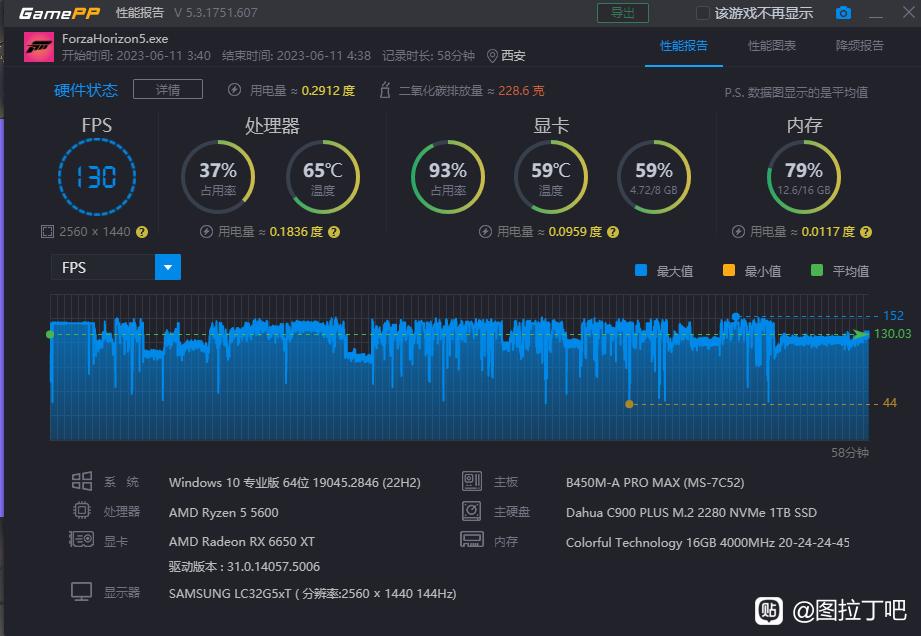Click the carbon dioxide emission icon
This screenshot has width=921, height=636.
tap(385, 90)
